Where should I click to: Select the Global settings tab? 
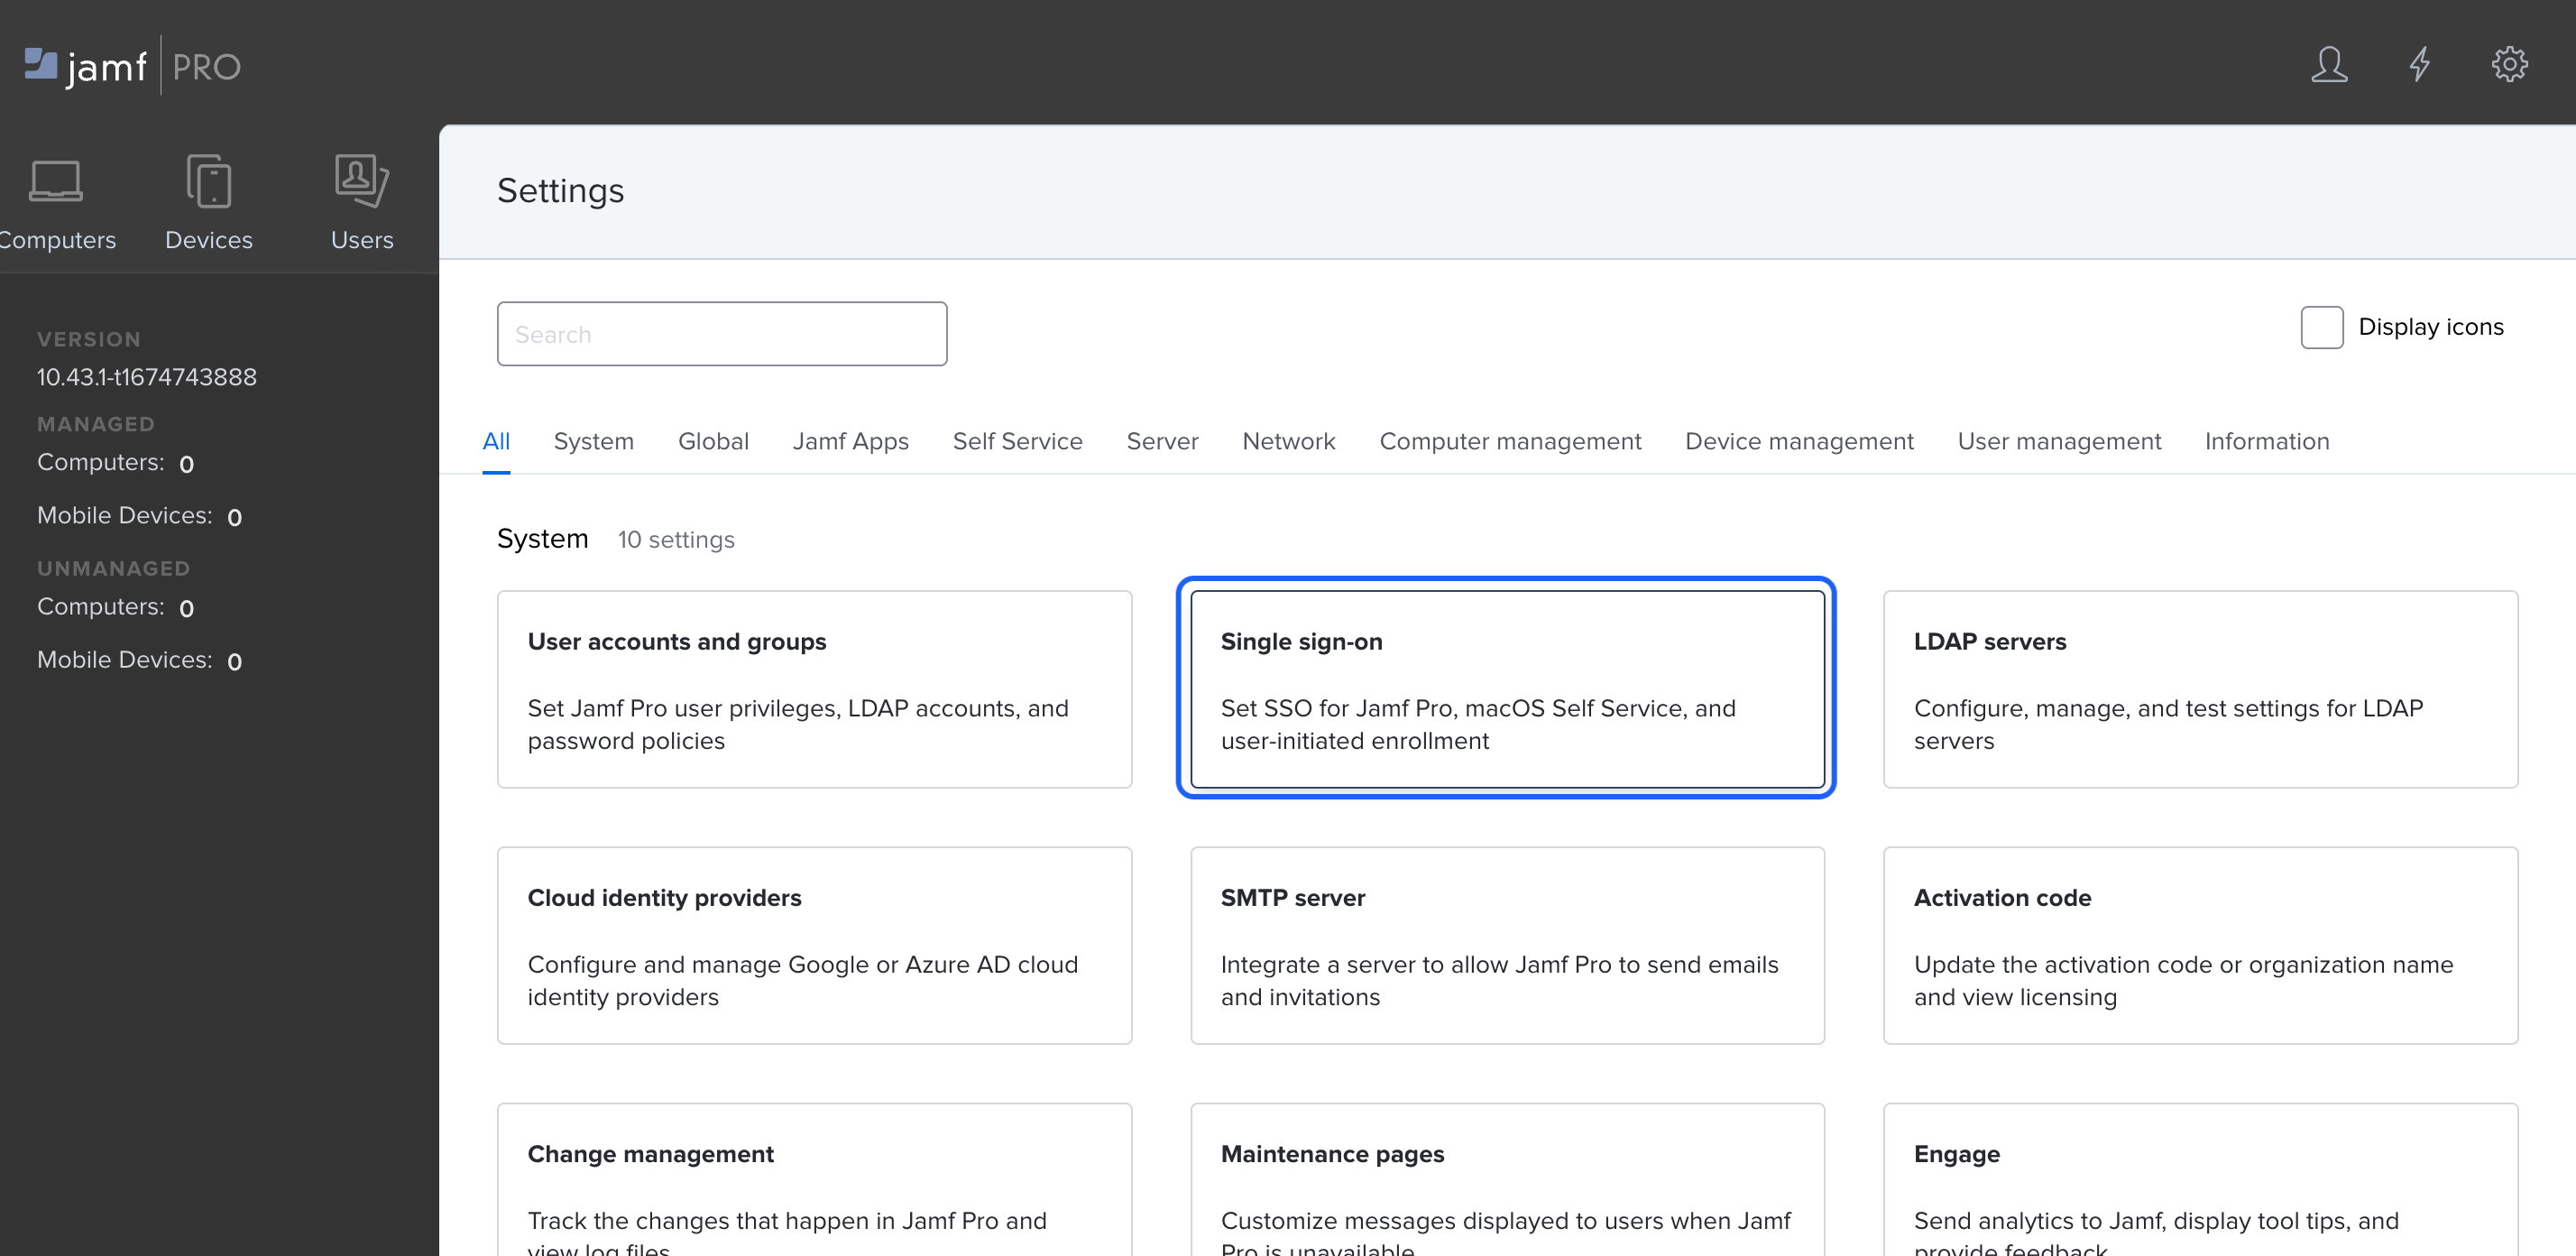pyautogui.click(x=713, y=440)
